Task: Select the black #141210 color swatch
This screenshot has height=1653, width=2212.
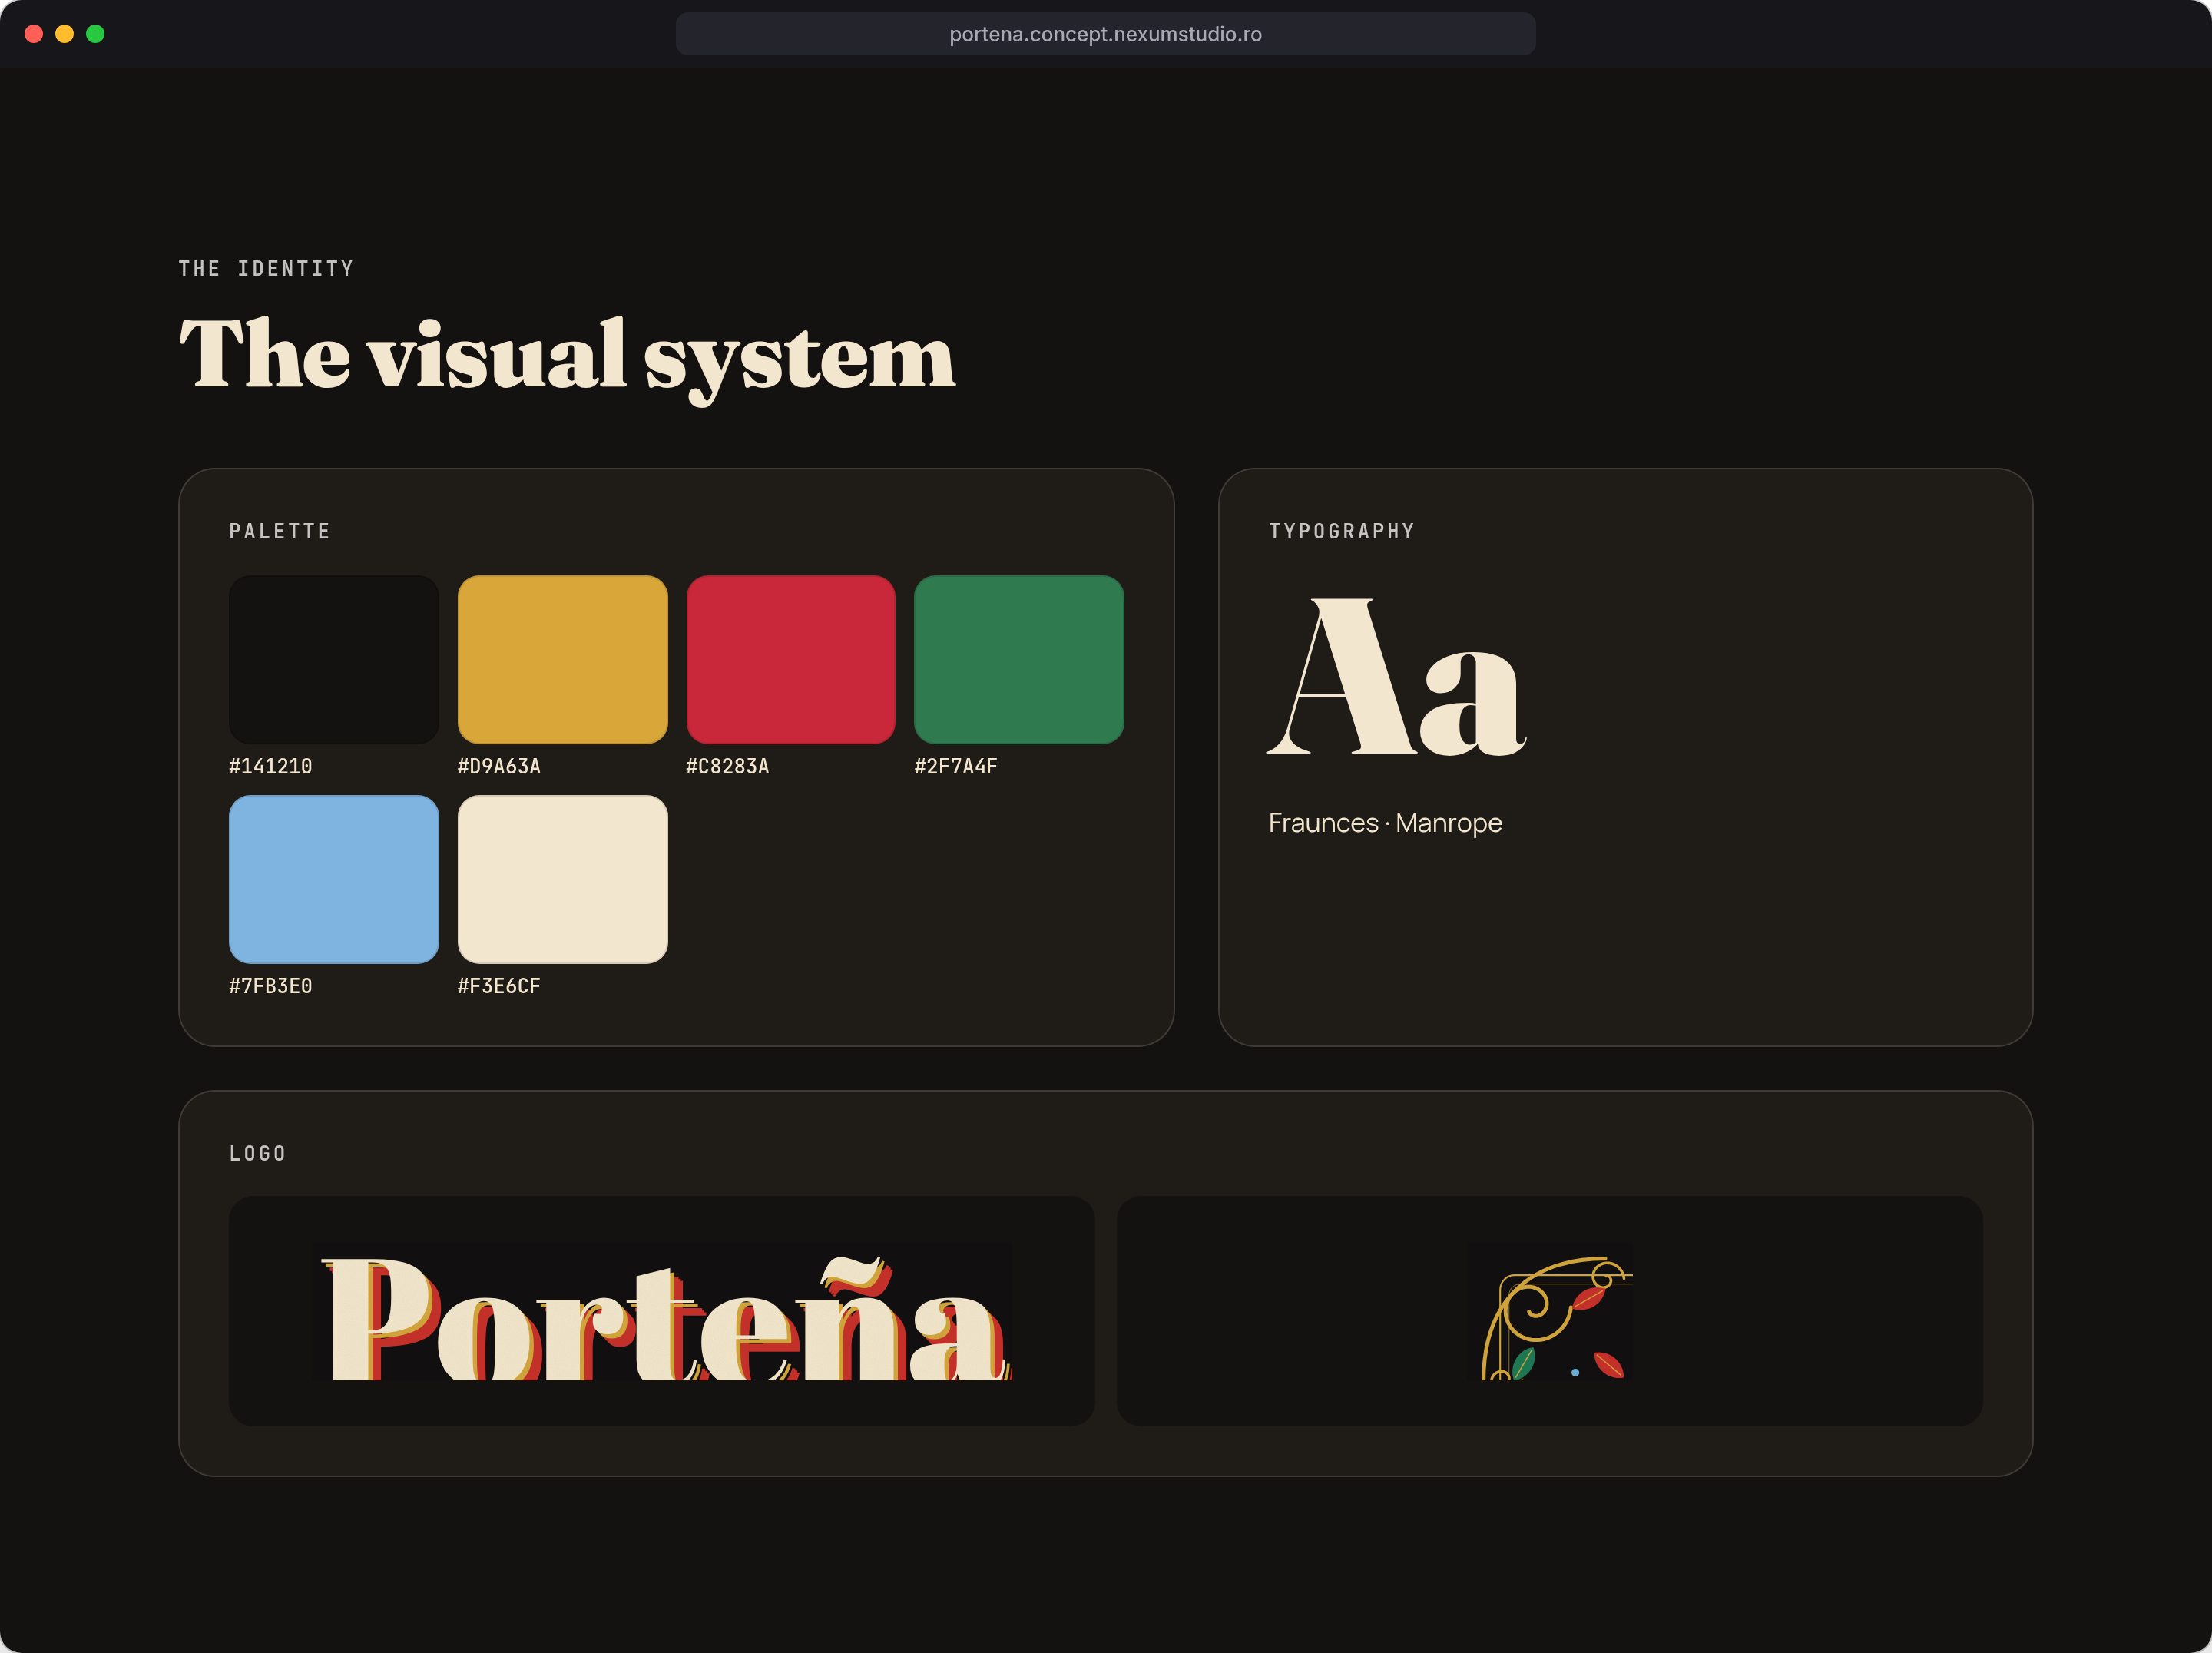Action: coord(334,659)
